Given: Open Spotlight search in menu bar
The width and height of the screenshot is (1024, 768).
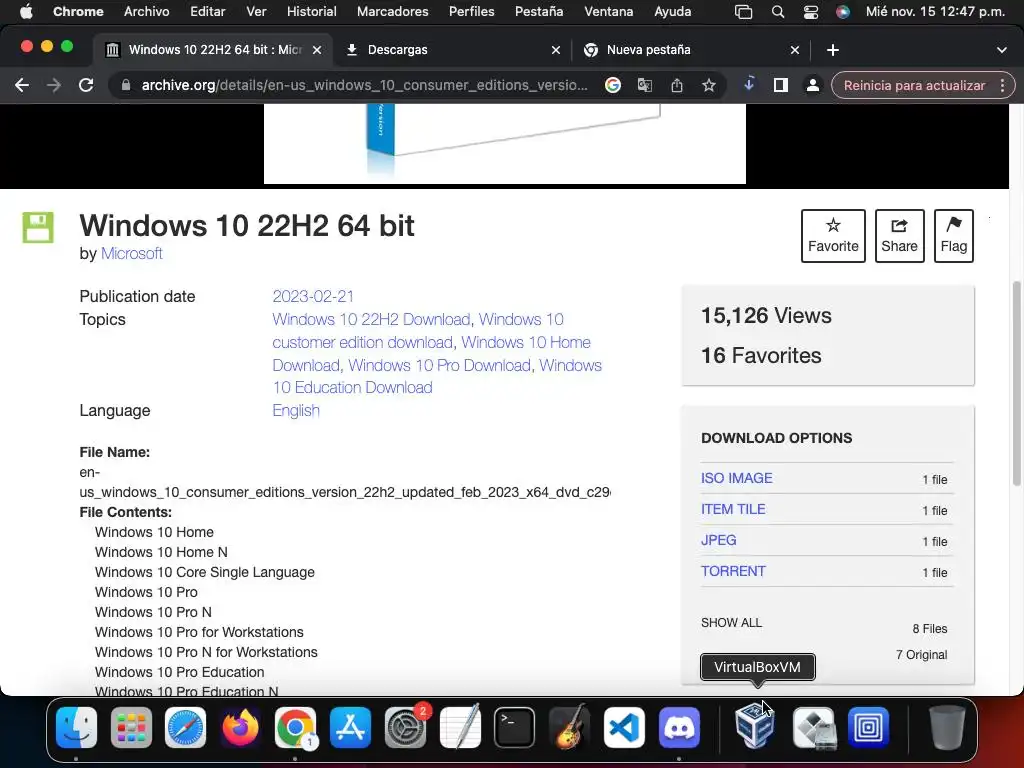Looking at the screenshot, I should [777, 12].
